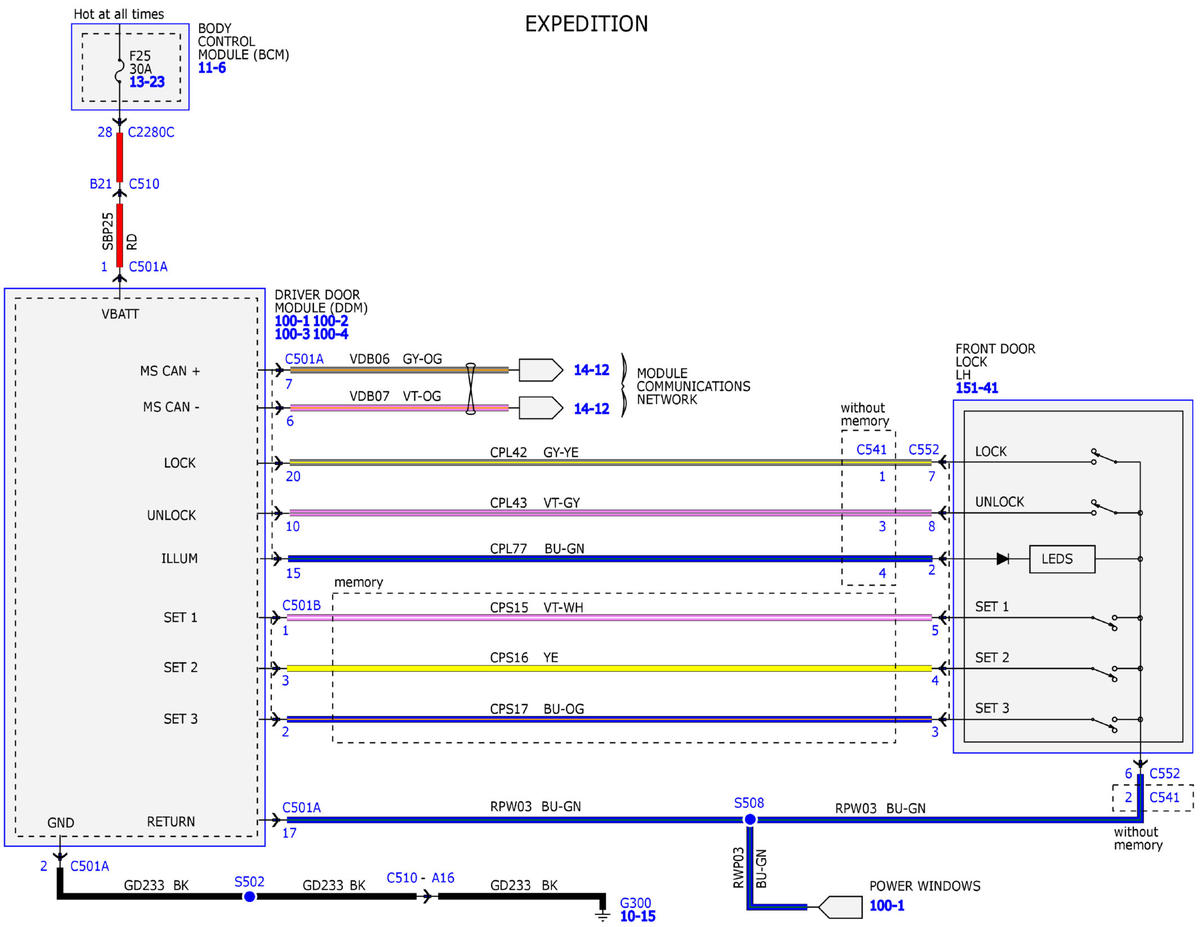Follow the 100-4 Driver Door Module reference
1200x927 pixels.
[x=330, y=334]
